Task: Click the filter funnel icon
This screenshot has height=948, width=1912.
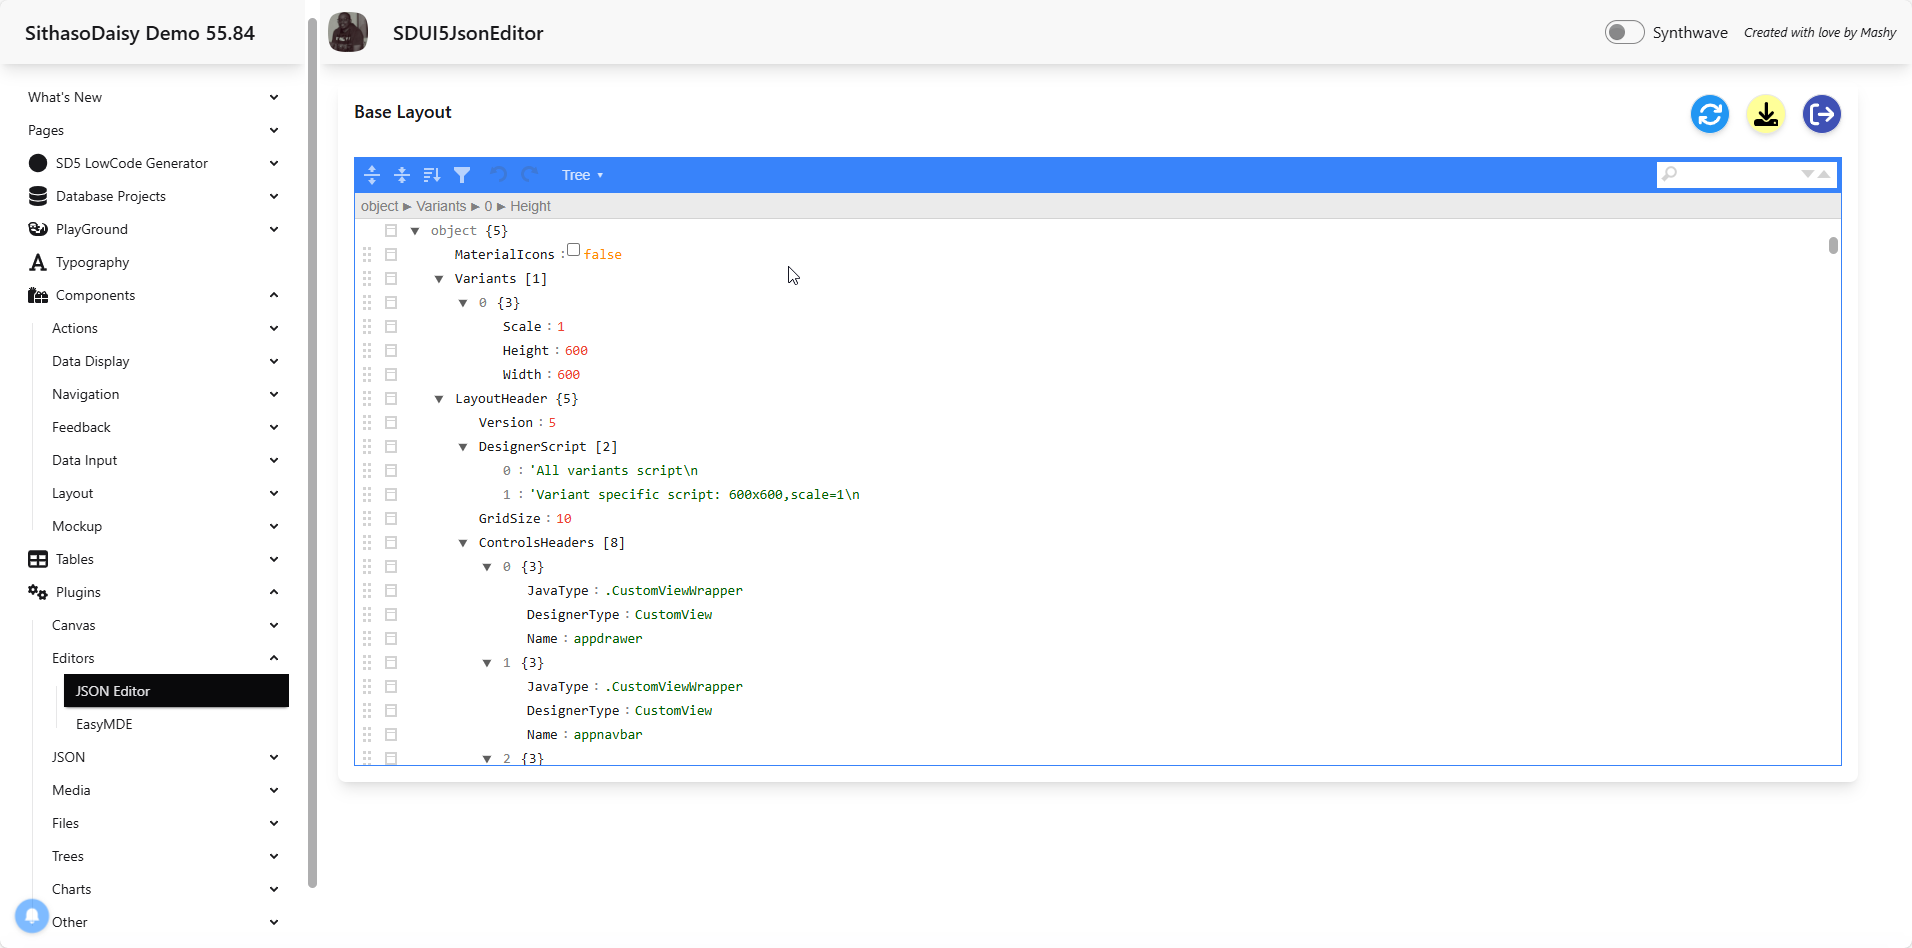Action: click(x=462, y=175)
